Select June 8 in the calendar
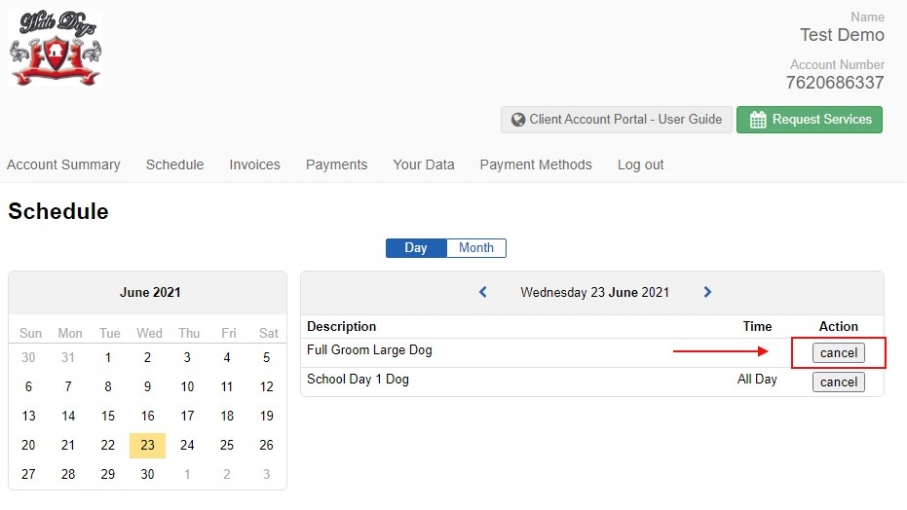The image size is (907, 510). 108,386
